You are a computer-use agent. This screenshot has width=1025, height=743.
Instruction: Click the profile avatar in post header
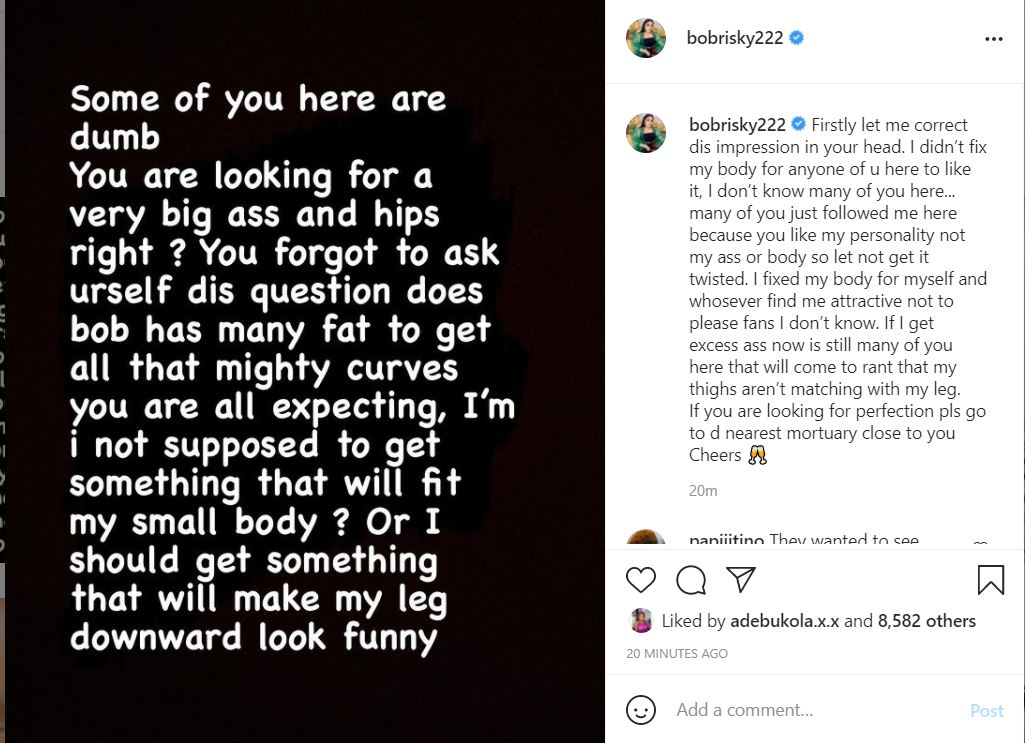[x=646, y=38]
